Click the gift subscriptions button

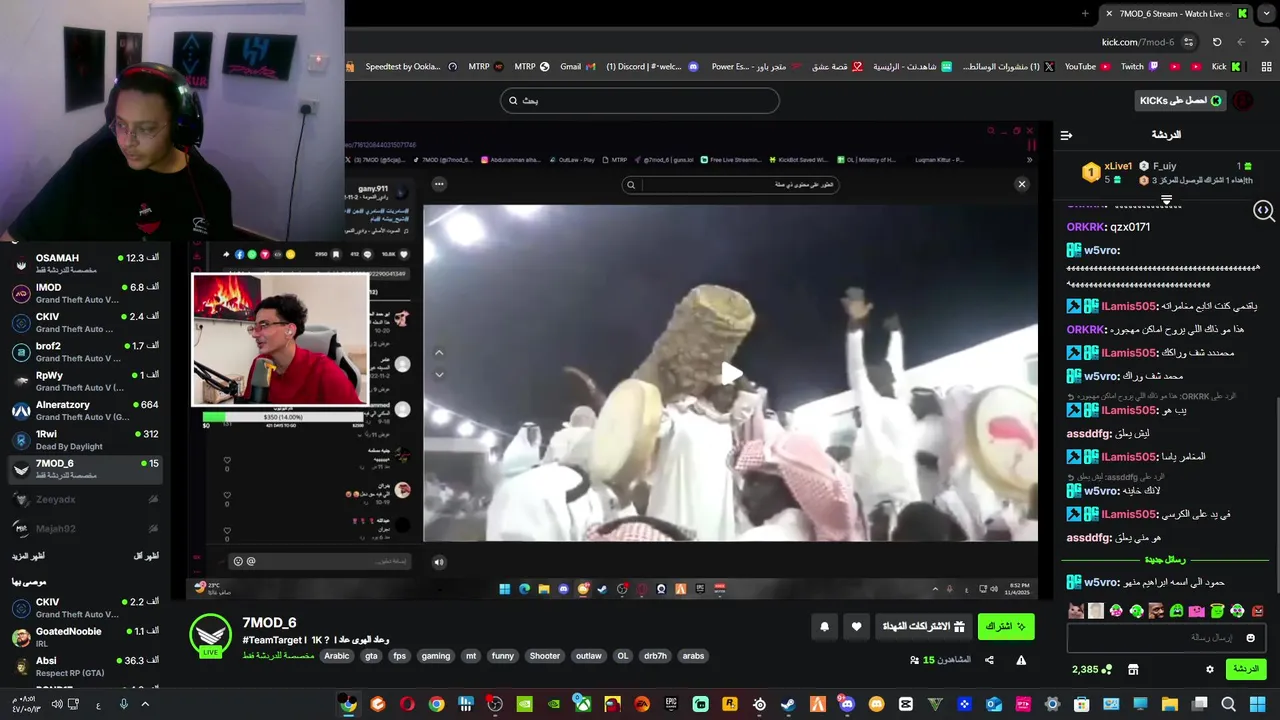click(x=923, y=627)
